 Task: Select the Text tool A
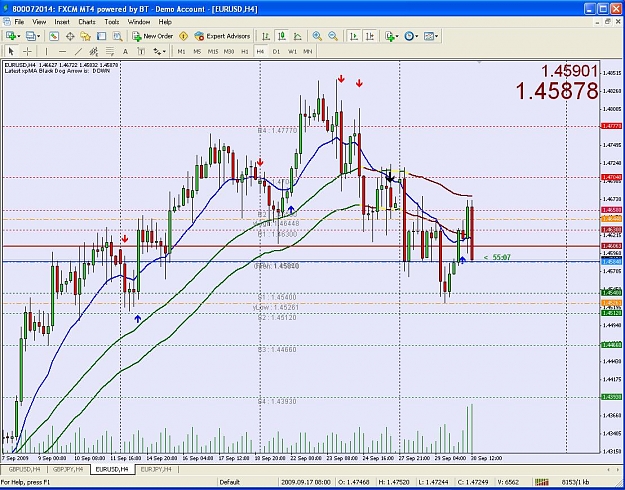pos(125,51)
